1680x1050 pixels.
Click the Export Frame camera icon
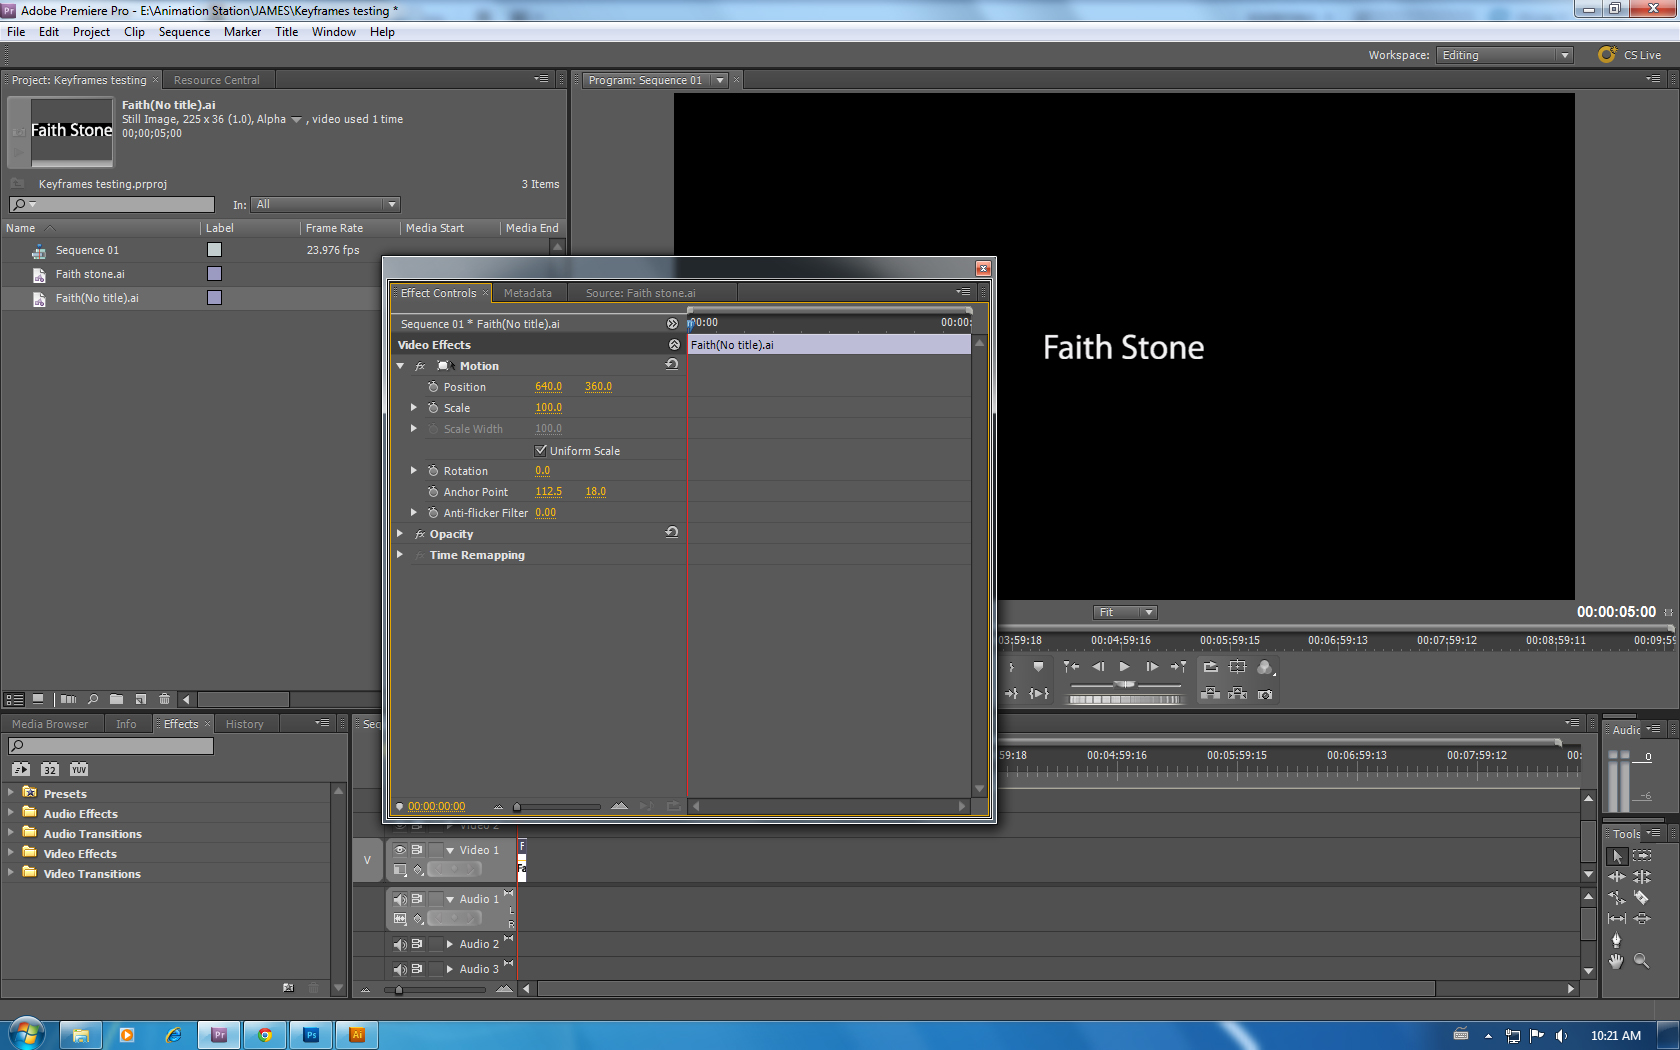pos(1265,694)
